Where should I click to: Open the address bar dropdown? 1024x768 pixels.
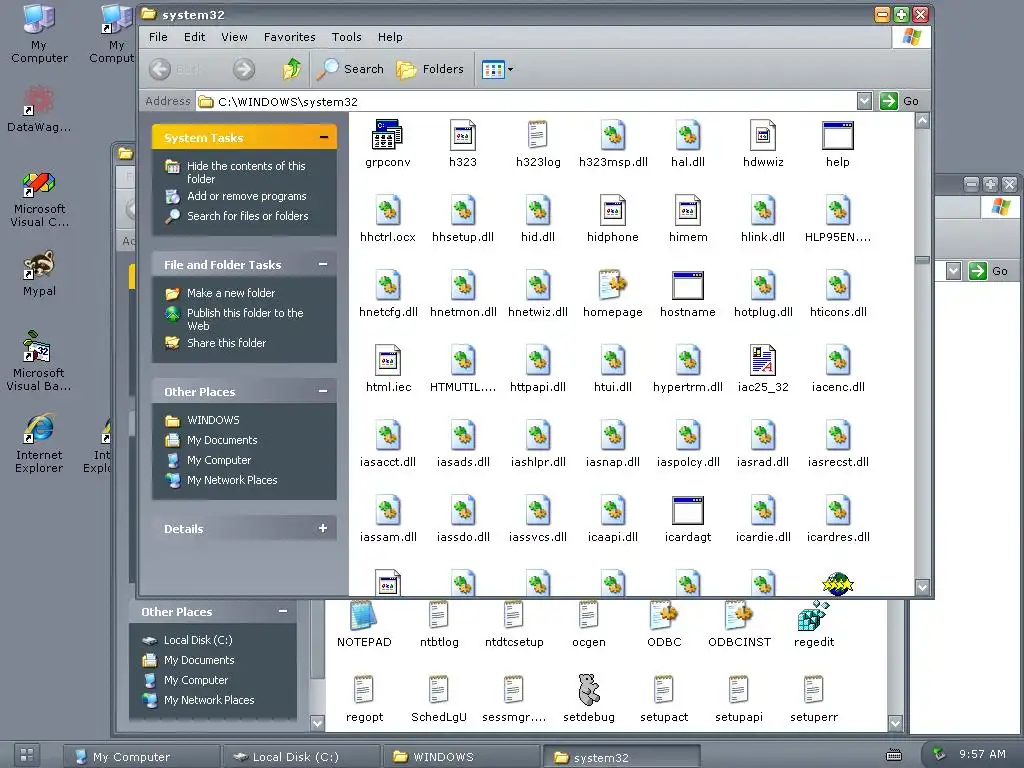click(864, 101)
